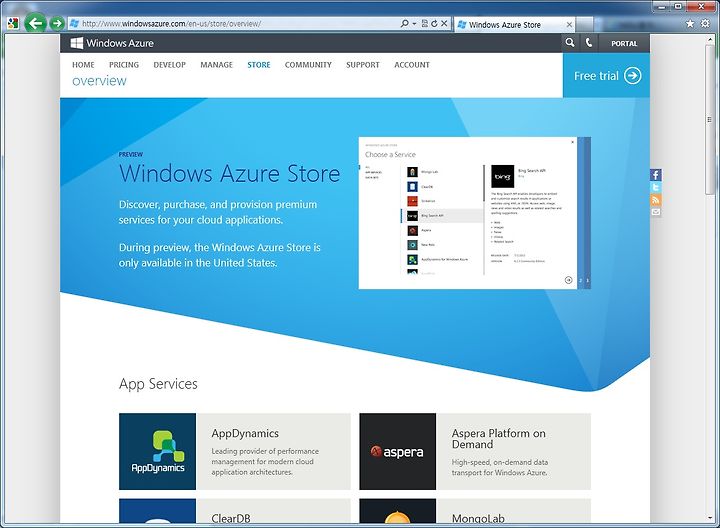Open Aspera Platform on Demand title
720x528 pixels.
(x=499, y=438)
